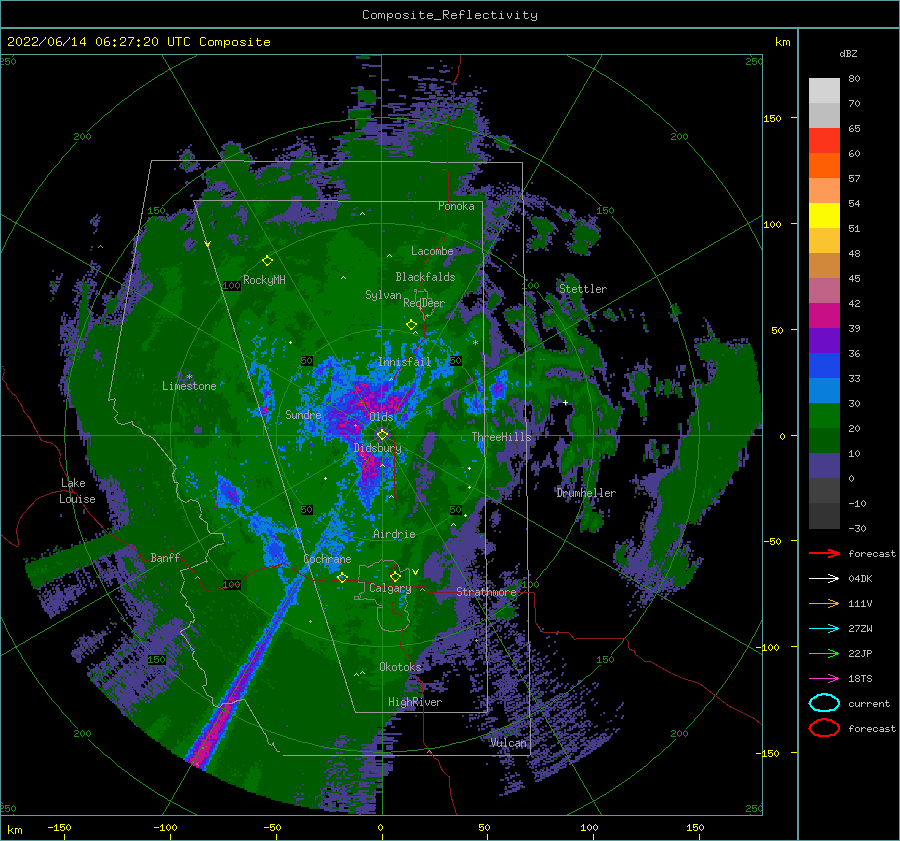Click the Okotoks city label
This screenshot has width=900, height=841.
click(x=400, y=667)
